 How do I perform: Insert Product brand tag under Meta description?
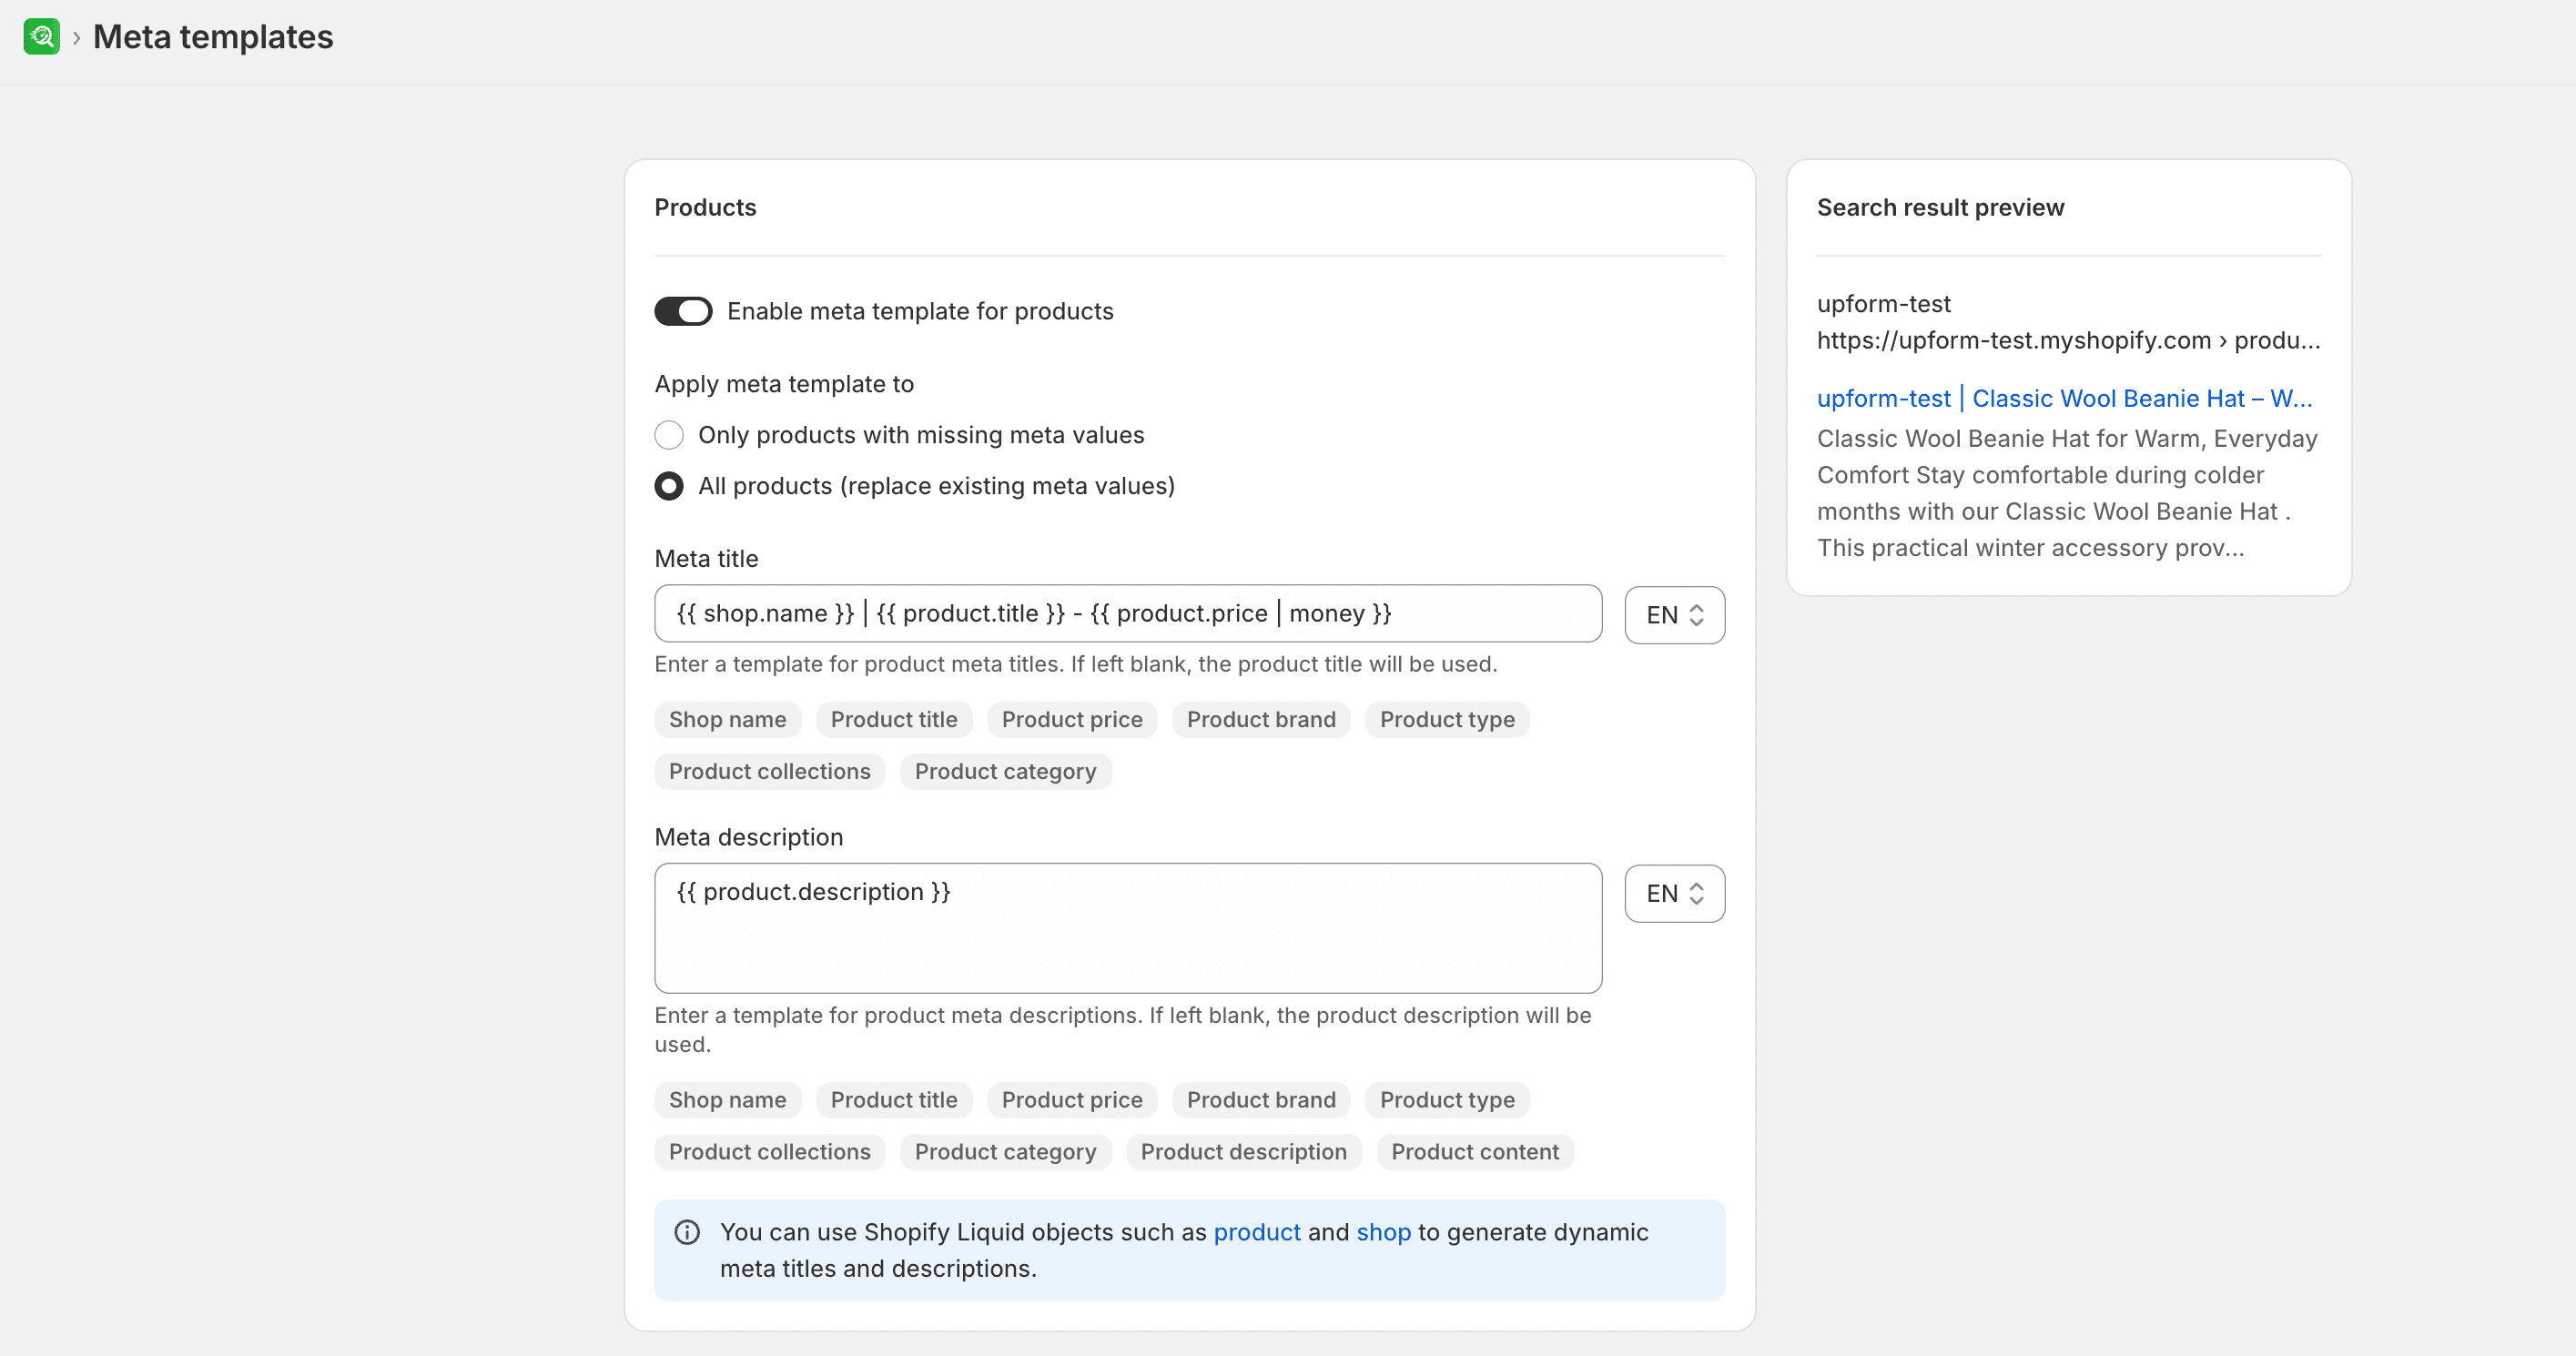coord(1261,1100)
